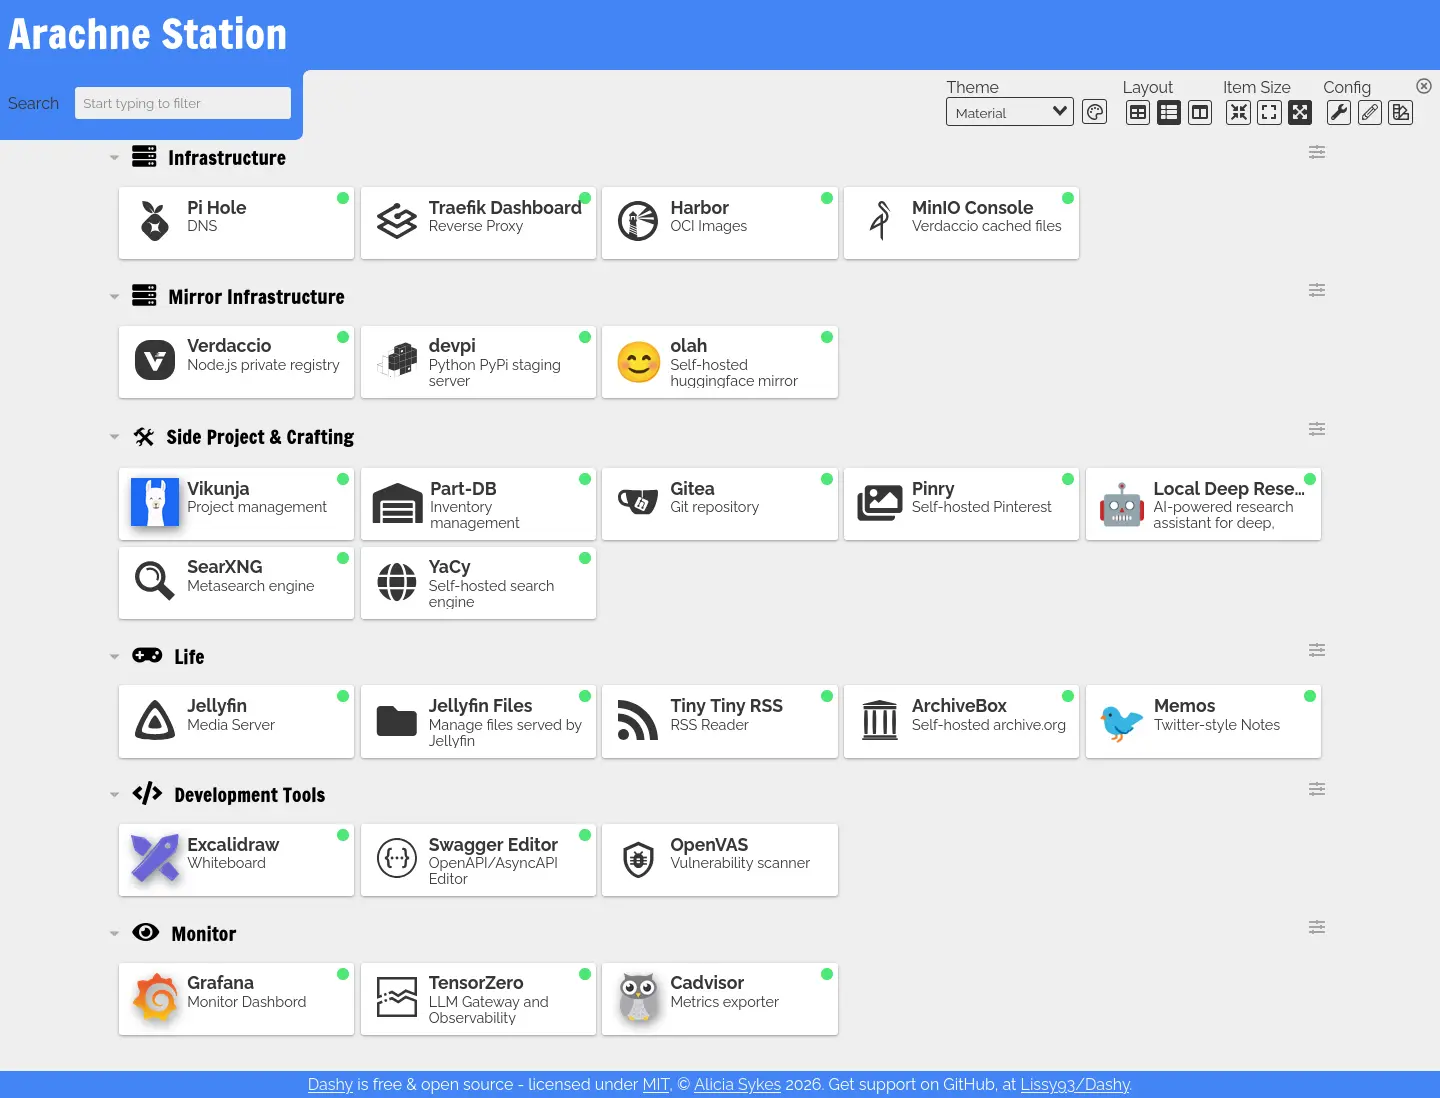1440x1098 pixels.
Task: Open the Swagger Editor tile
Action: tap(478, 860)
